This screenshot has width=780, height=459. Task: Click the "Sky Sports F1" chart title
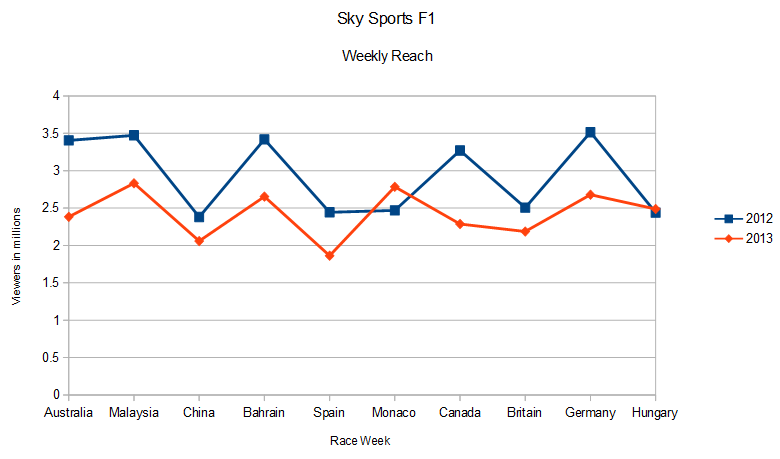pyautogui.click(x=387, y=18)
